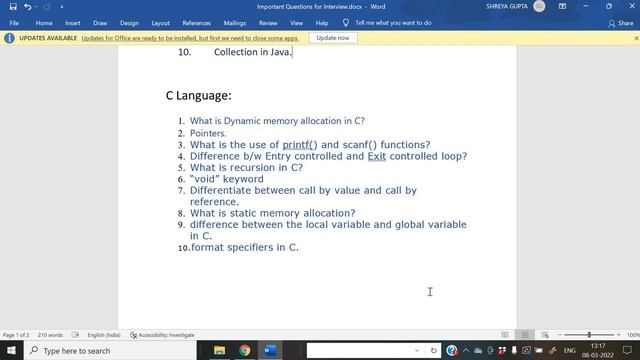
Task: Switch to the View tab
Action: (x=296, y=23)
